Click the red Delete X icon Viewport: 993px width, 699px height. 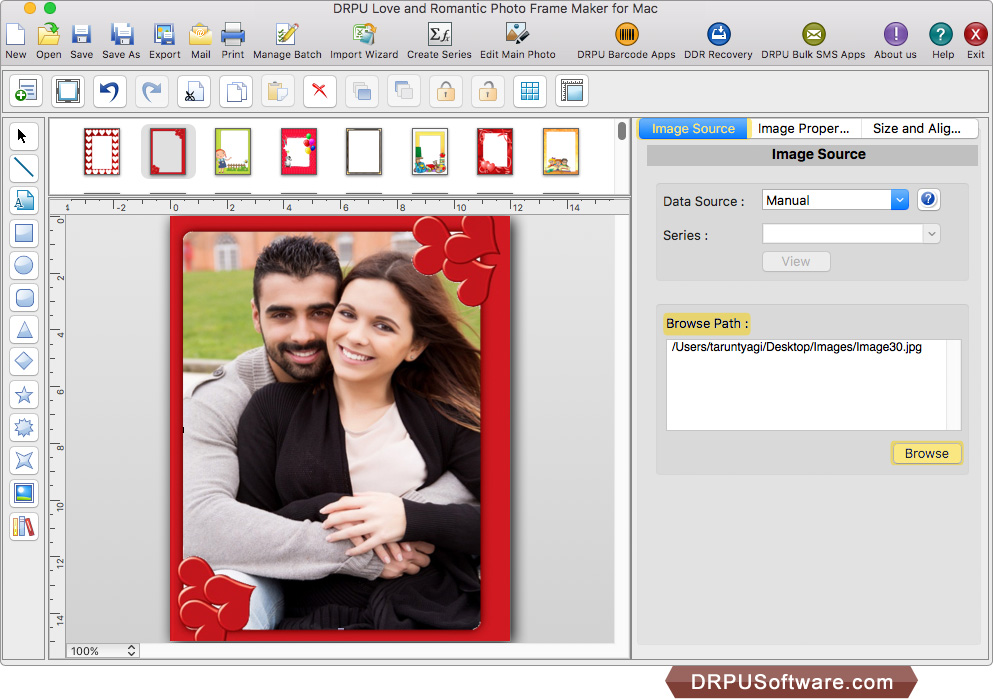pyautogui.click(x=320, y=91)
